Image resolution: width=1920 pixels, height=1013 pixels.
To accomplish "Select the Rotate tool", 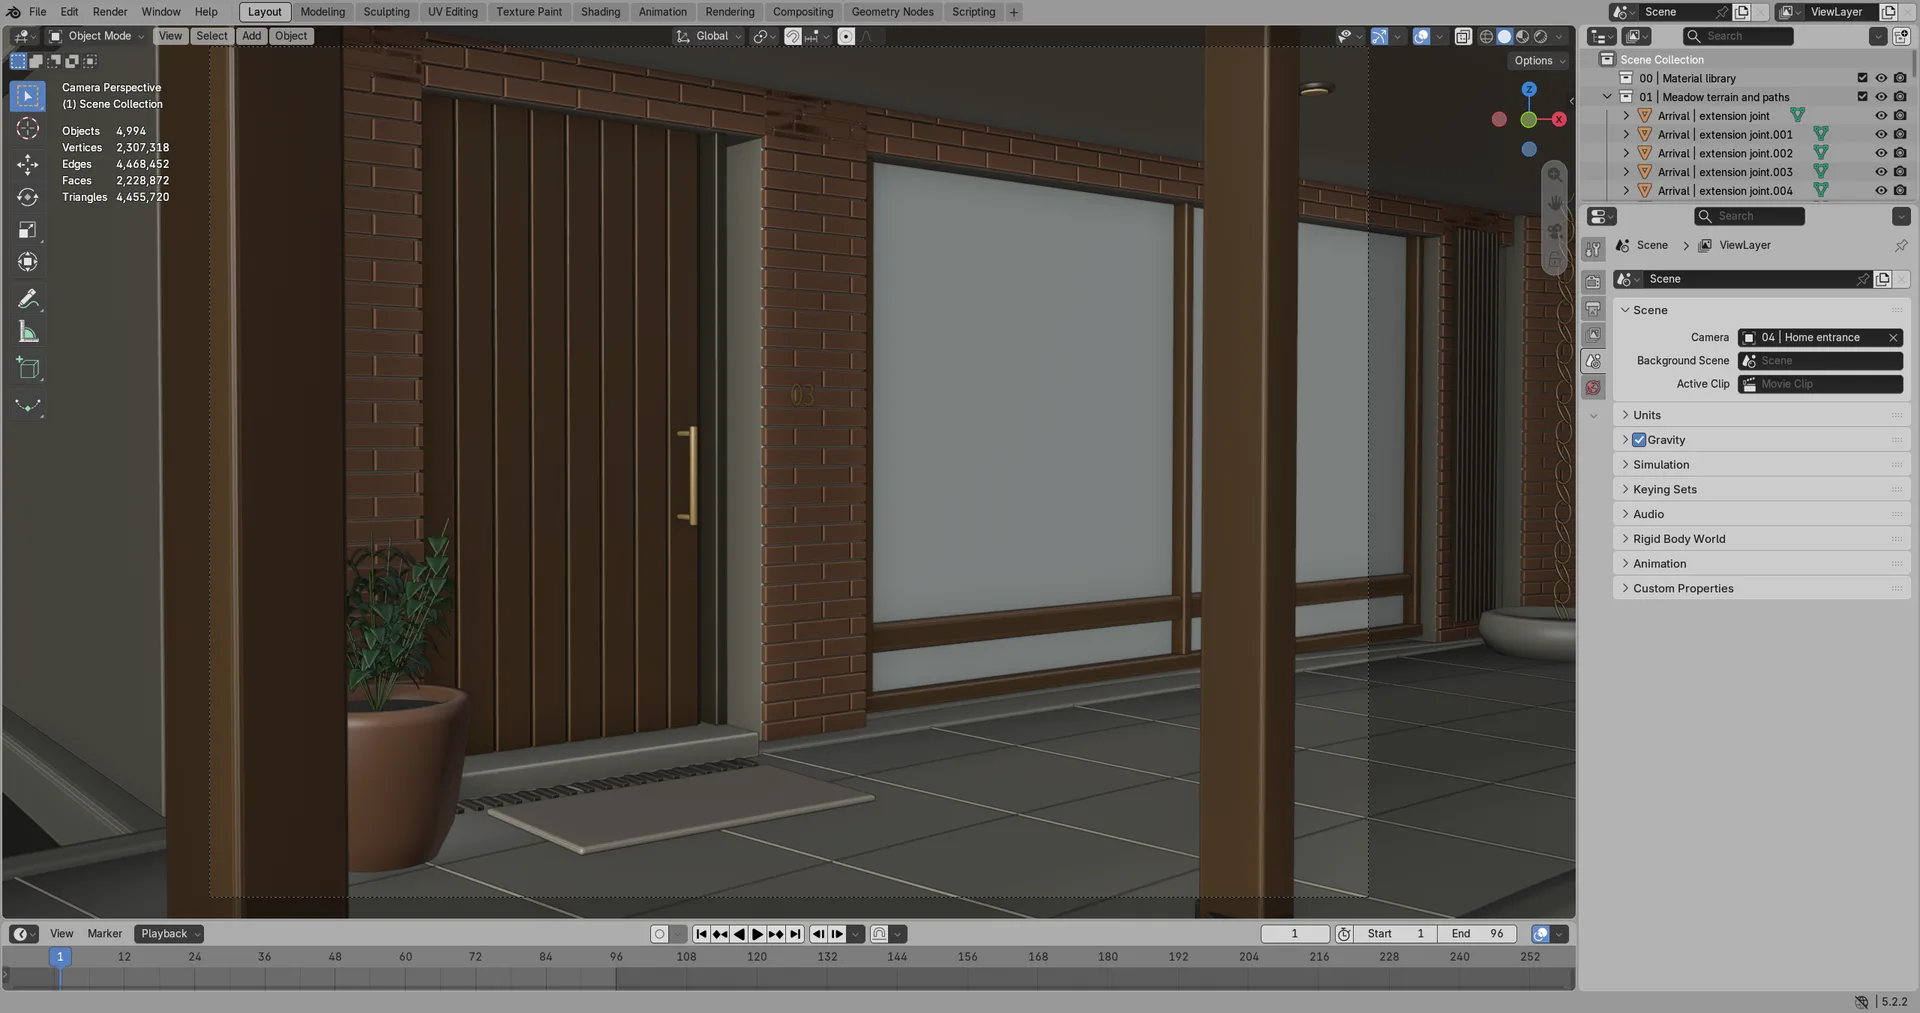I will 28,197.
